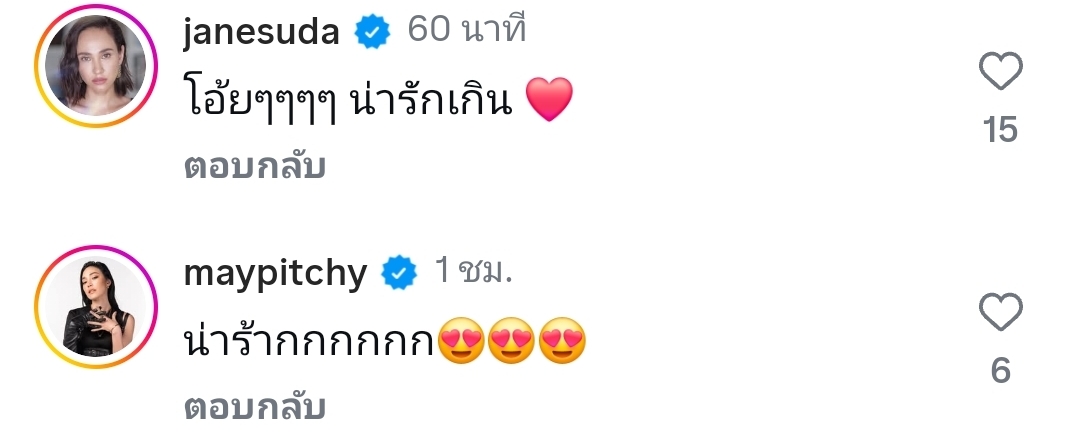Click the first heart-eyes emoji in maypitchy's comment
Image resolution: width=1077 pixels, height=444 pixels.
[459, 343]
